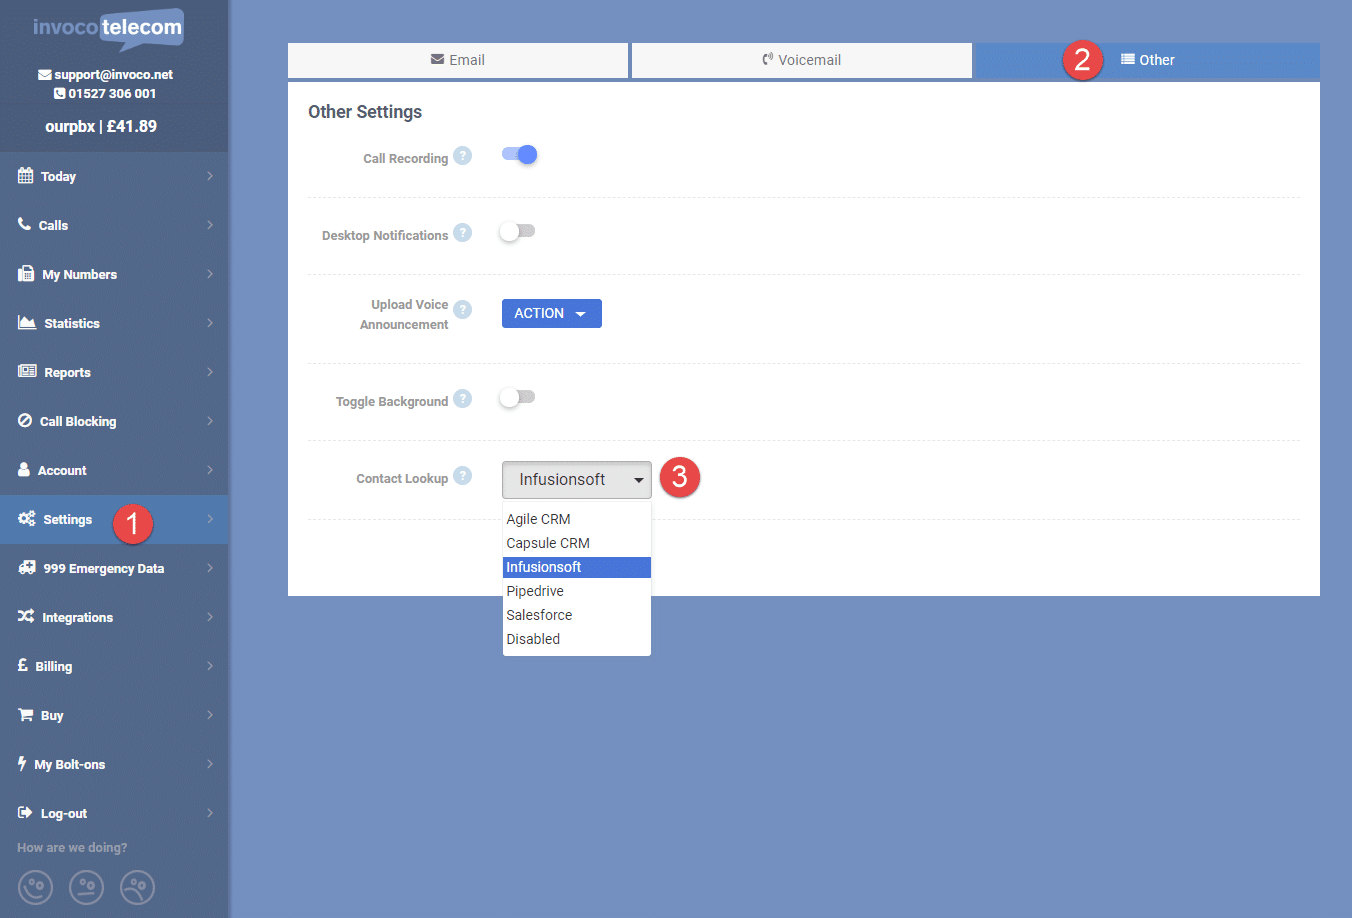Open help for Call Recording
The image size is (1352, 918).
click(x=462, y=156)
